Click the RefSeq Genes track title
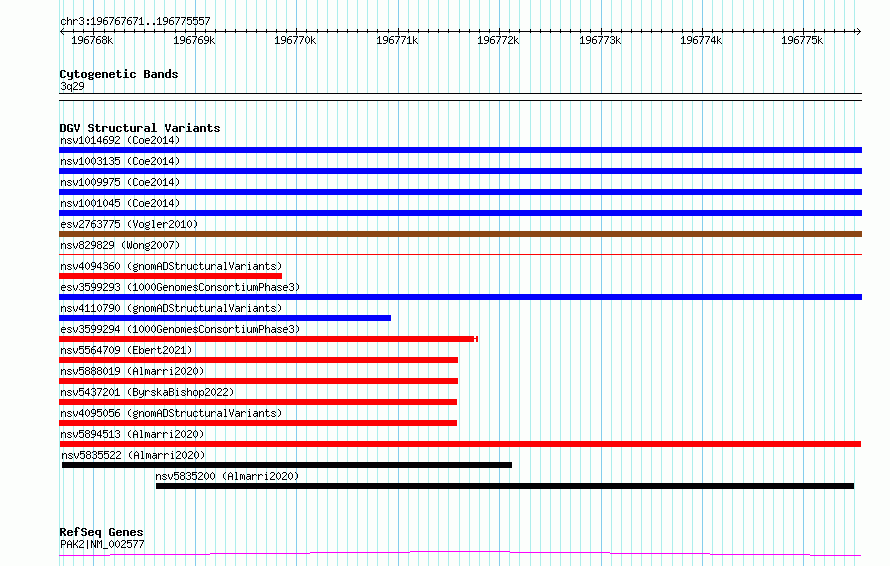Image resolution: width=890 pixels, height=566 pixels. [x=101, y=533]
